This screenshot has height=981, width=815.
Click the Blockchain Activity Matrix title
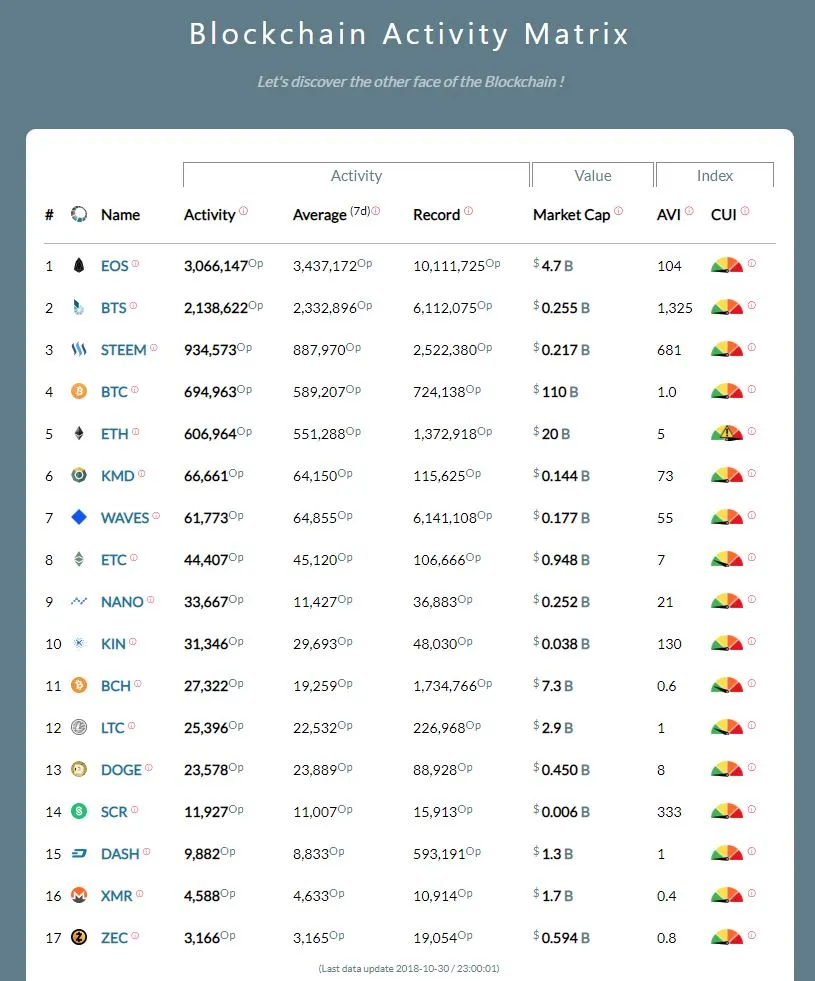pyautogui.click(x=409, y=34)
